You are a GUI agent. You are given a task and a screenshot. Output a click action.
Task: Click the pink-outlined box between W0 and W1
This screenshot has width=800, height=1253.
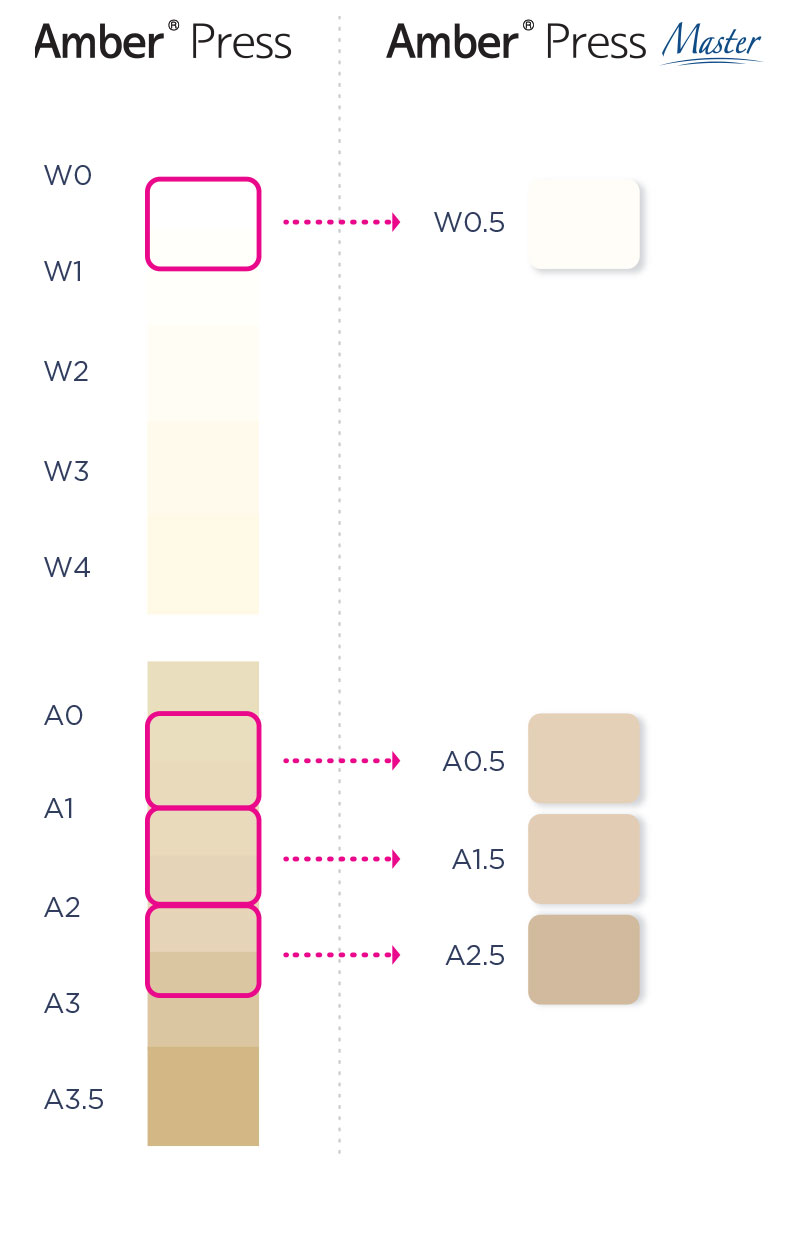203,224
